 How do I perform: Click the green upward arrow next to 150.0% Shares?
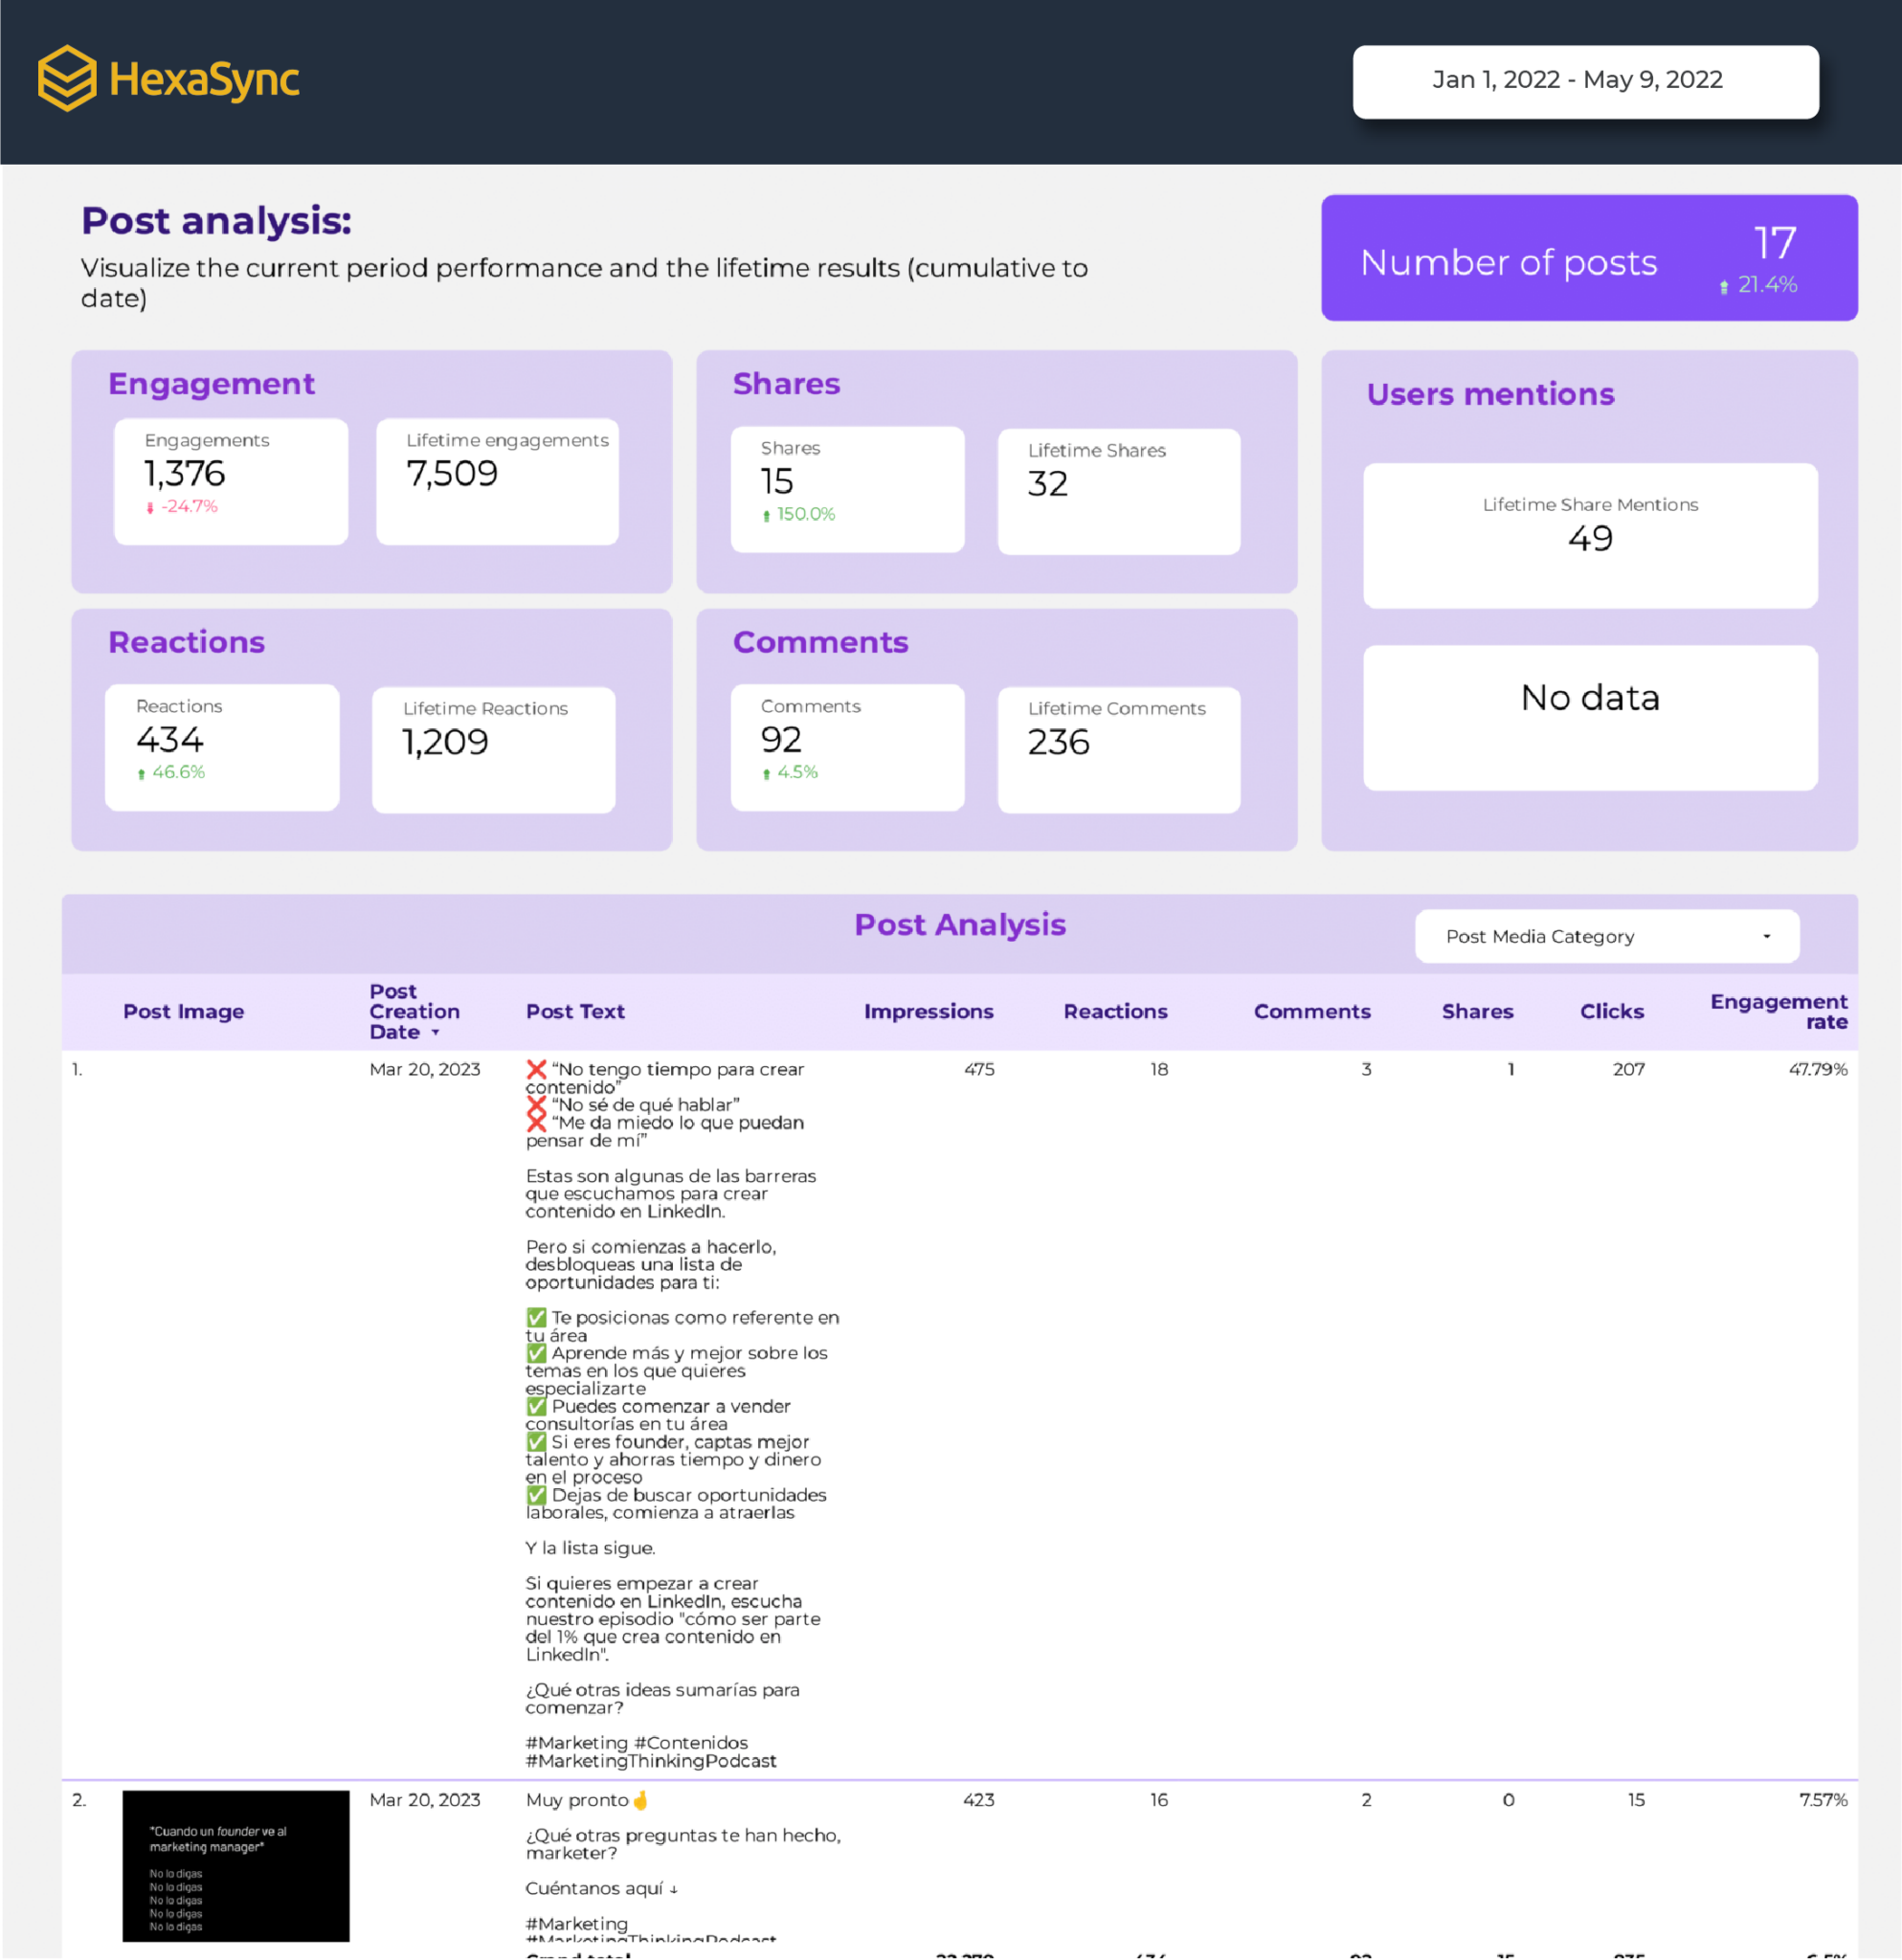coord(765,515)
